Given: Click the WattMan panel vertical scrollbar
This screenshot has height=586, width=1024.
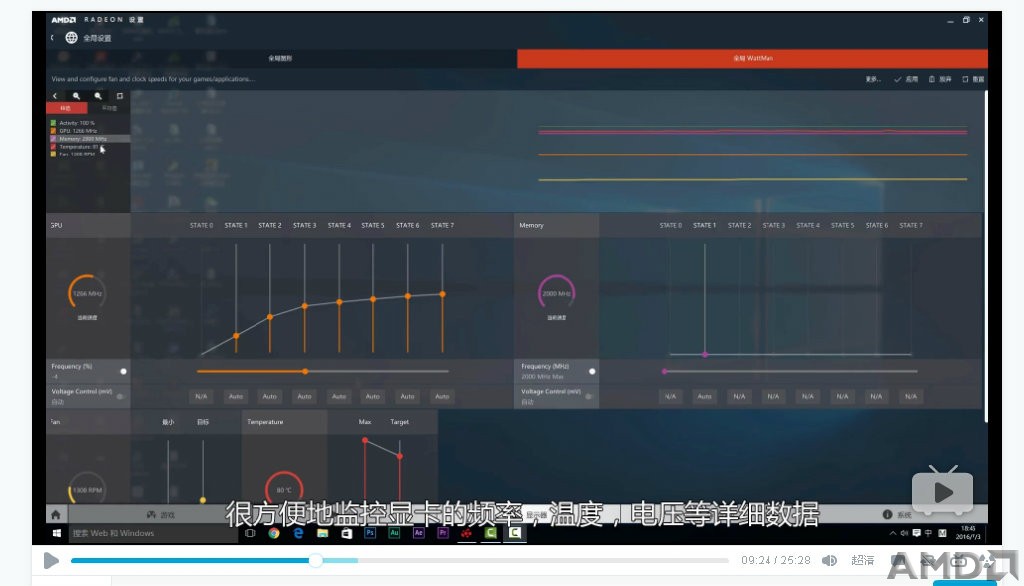Looking at the screenshot, I should pos(985,256).
